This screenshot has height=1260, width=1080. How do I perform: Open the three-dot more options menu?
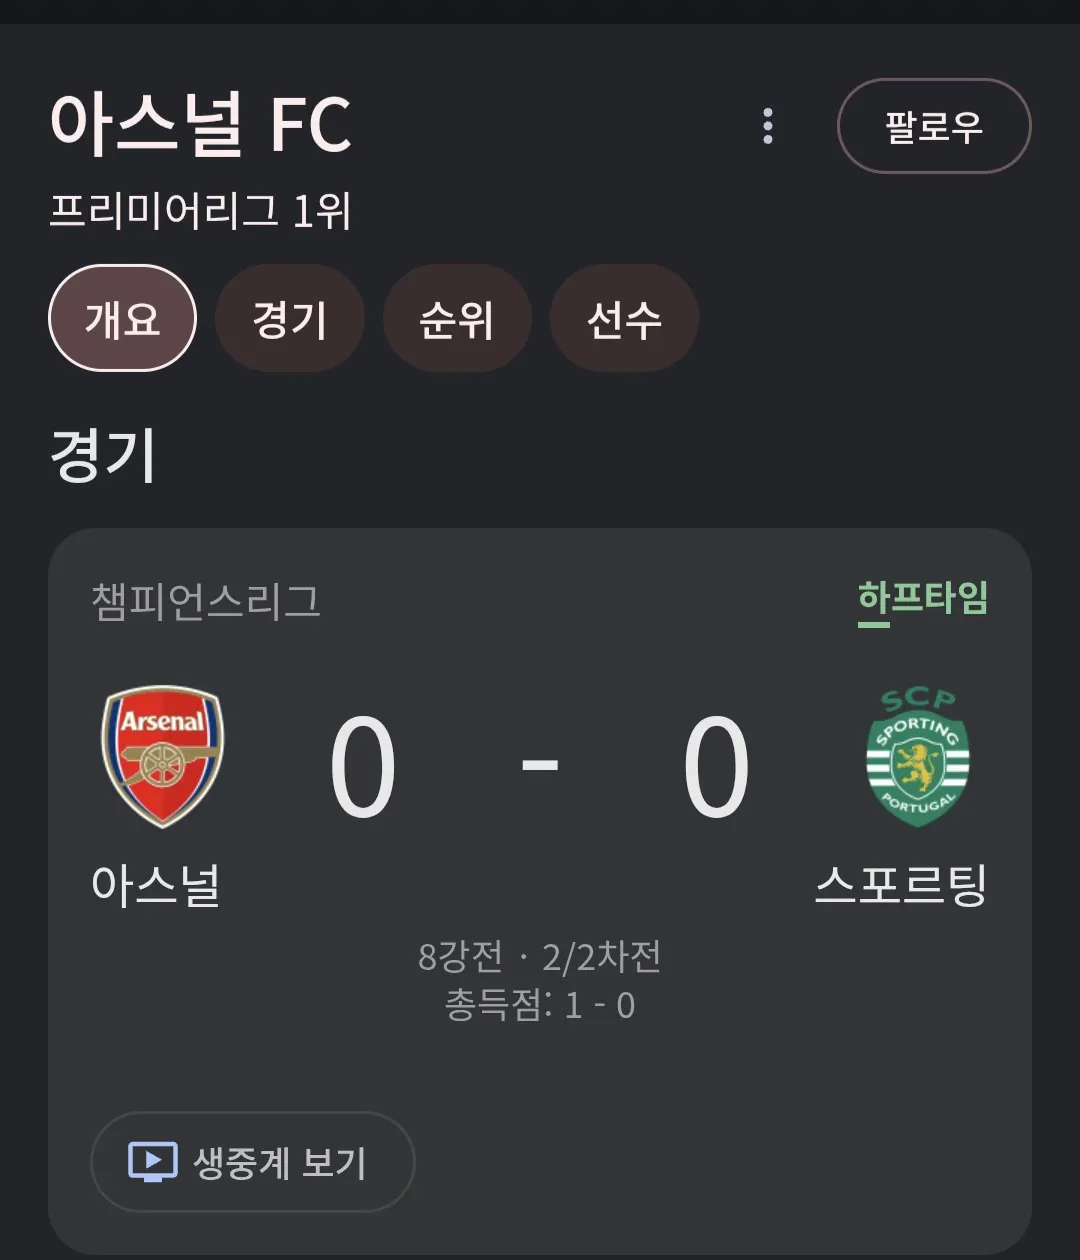[768, 126]
